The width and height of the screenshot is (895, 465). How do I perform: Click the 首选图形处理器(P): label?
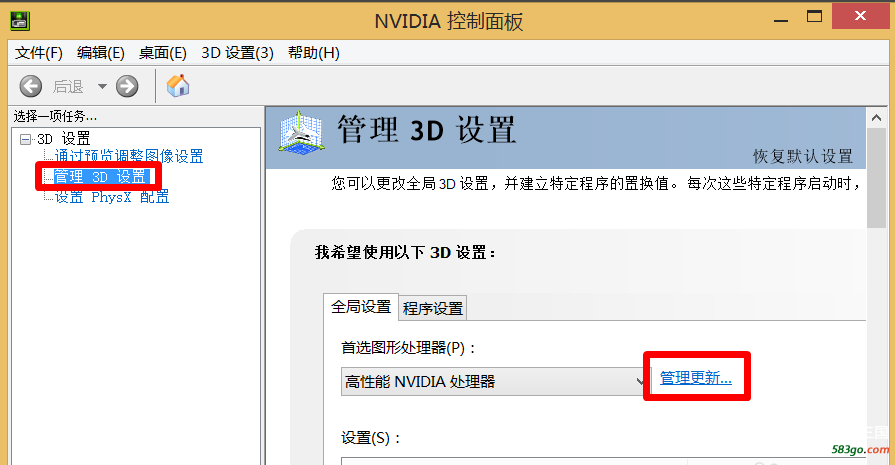coord(409,347)
